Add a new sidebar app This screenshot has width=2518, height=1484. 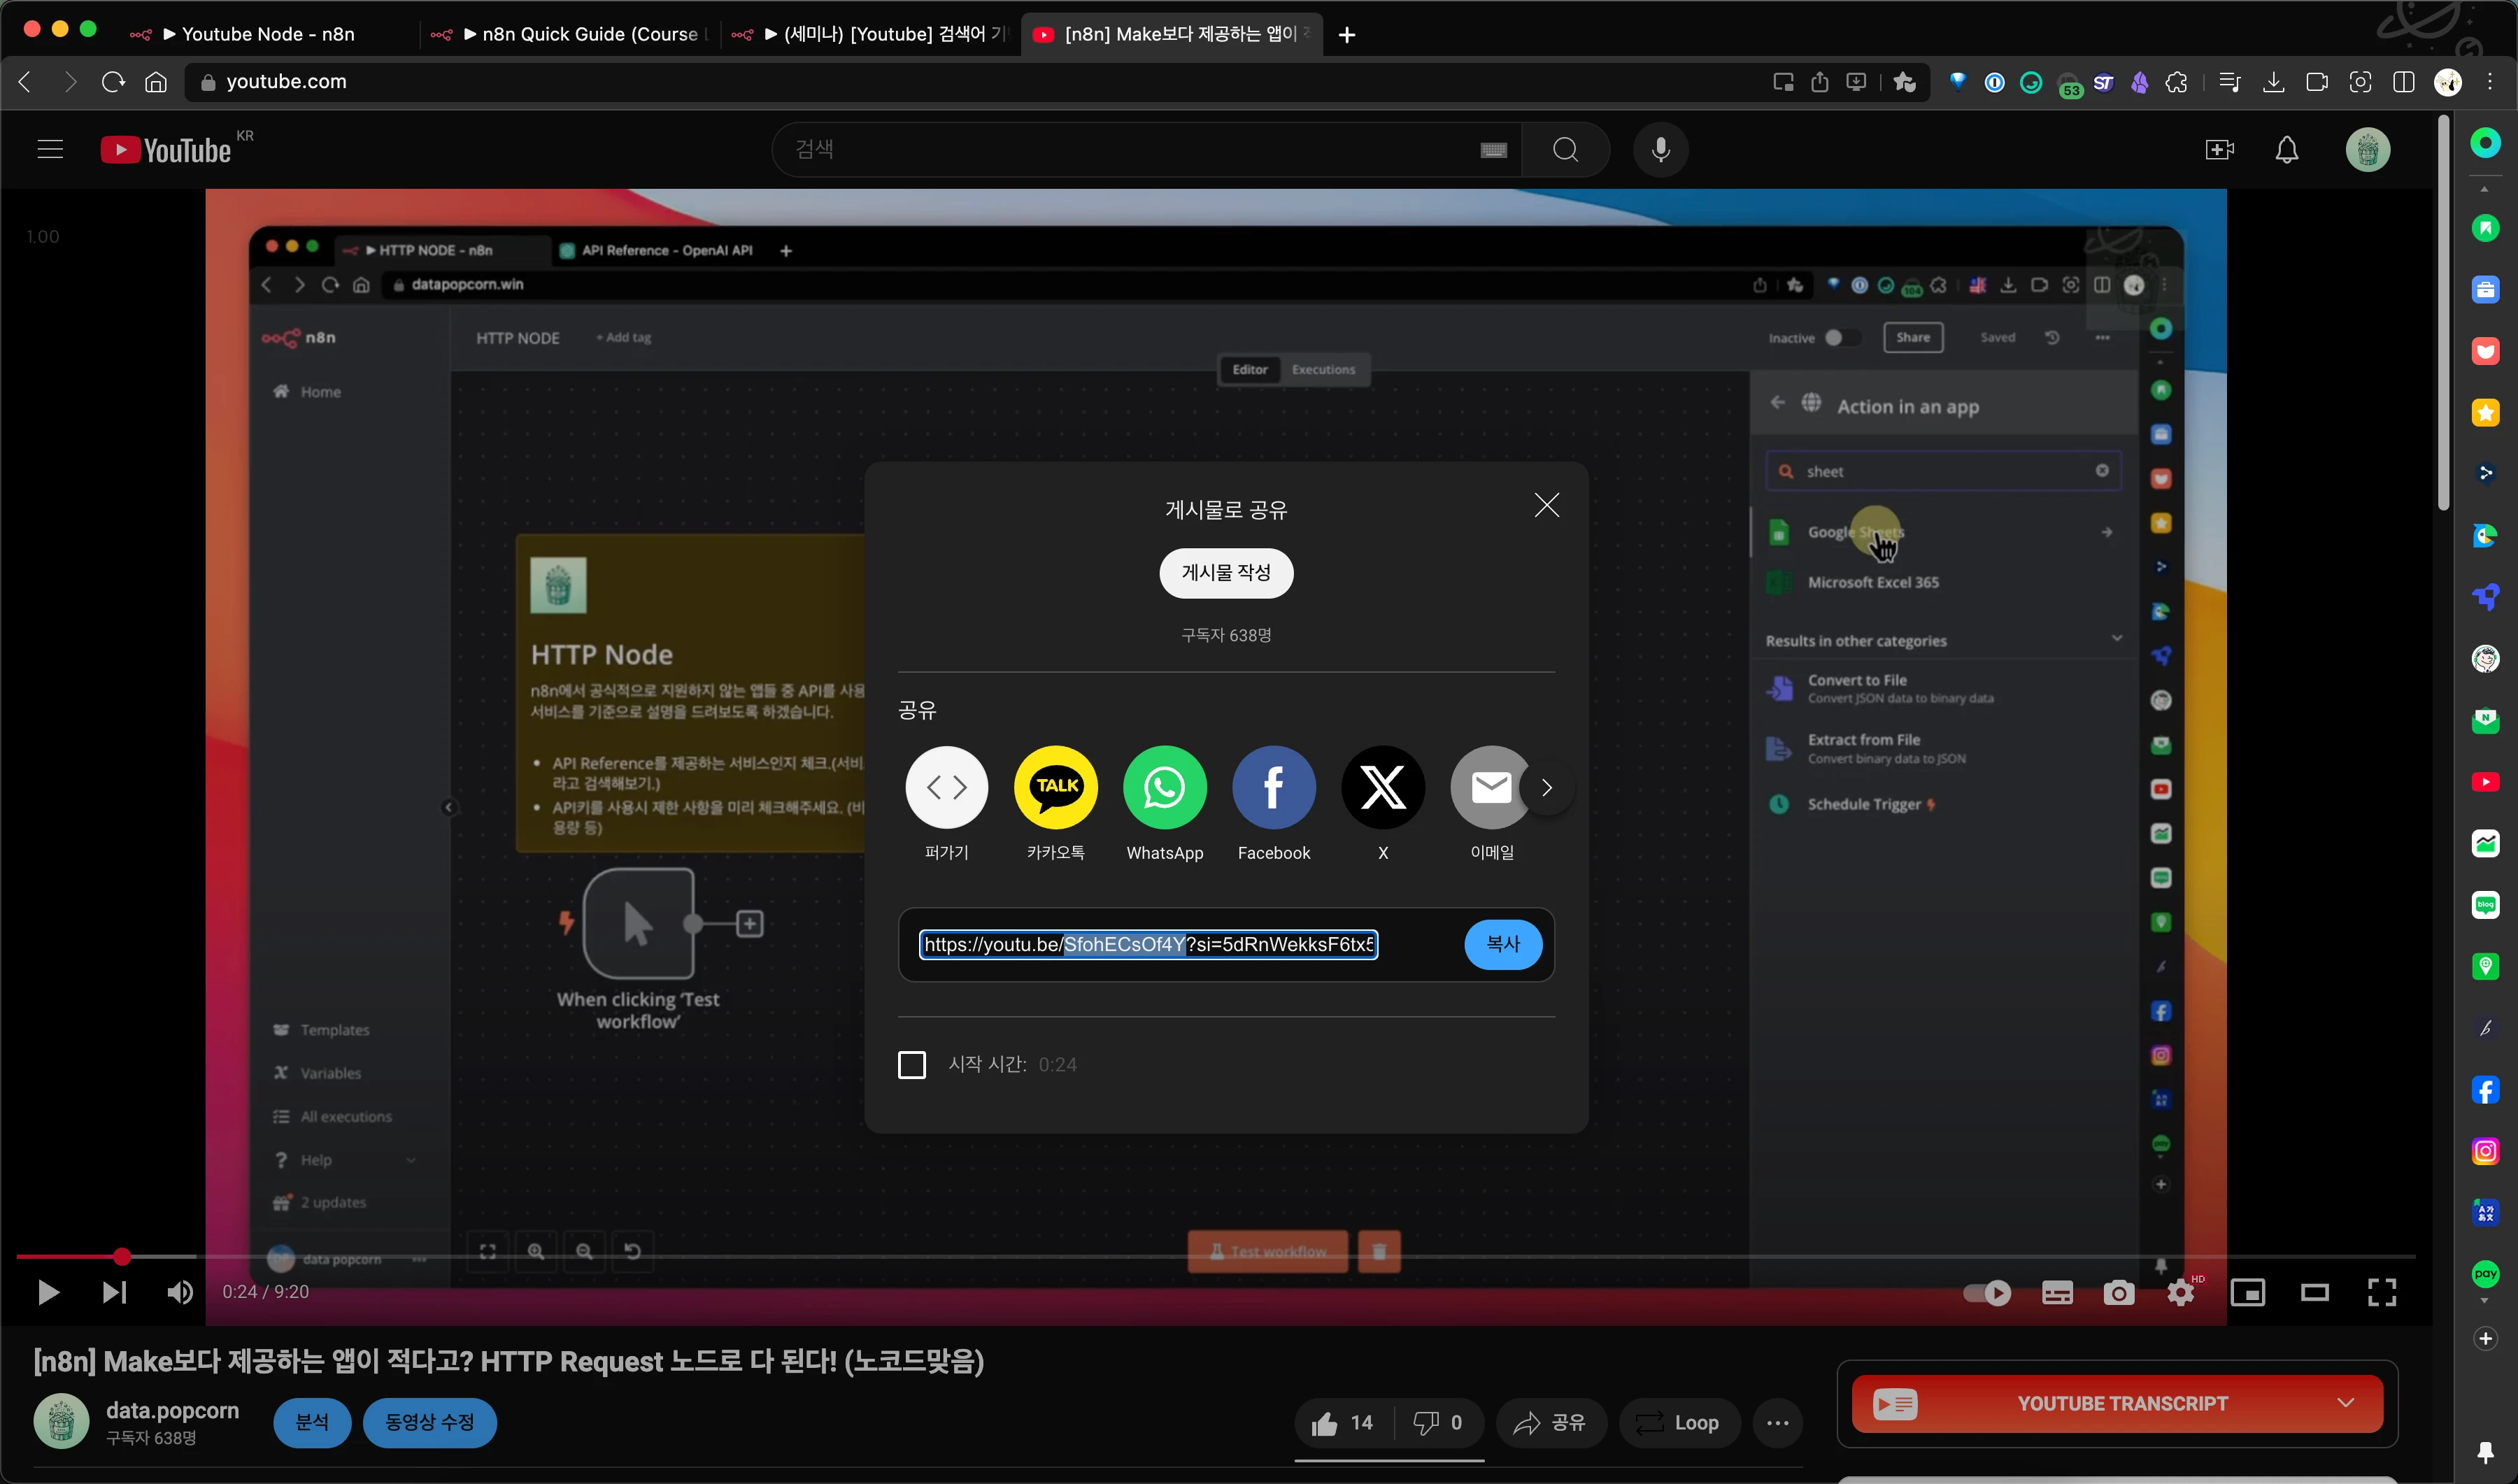click(x=2485, y=1338)
